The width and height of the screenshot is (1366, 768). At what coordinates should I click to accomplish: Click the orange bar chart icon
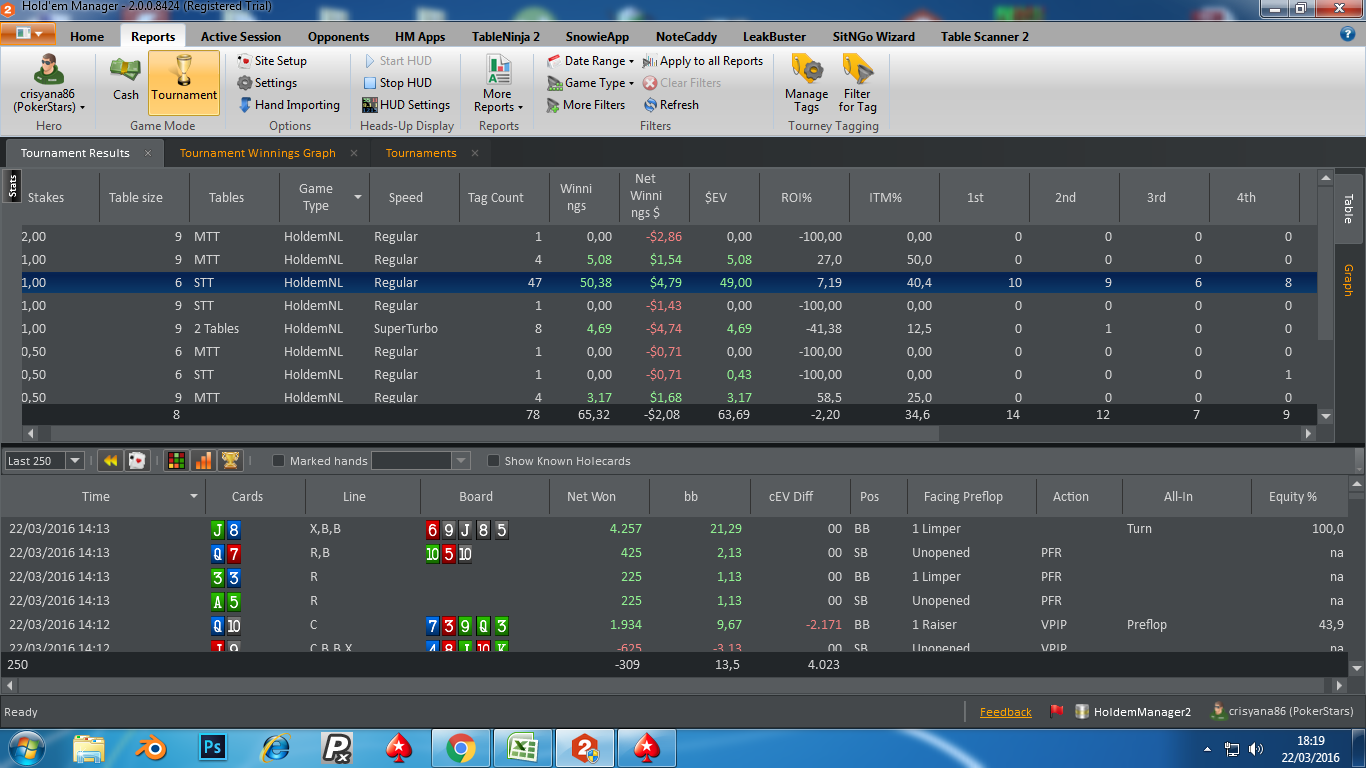tap(203, 461)
